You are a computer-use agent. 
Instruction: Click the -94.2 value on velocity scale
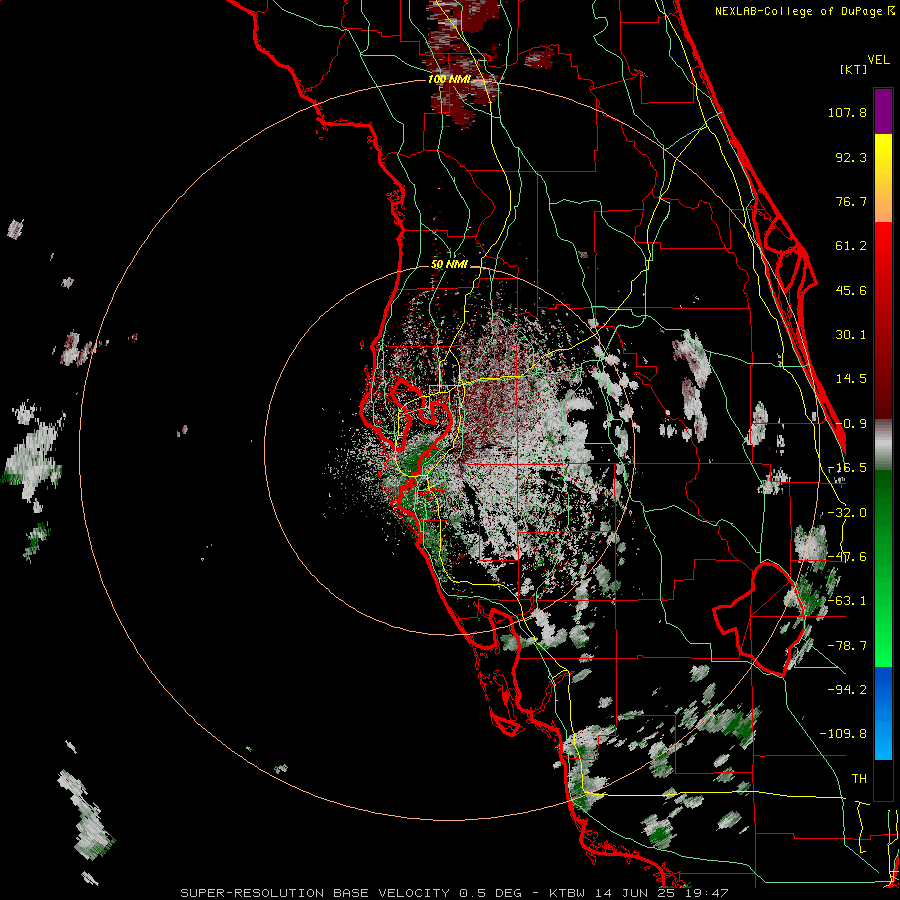847,689
